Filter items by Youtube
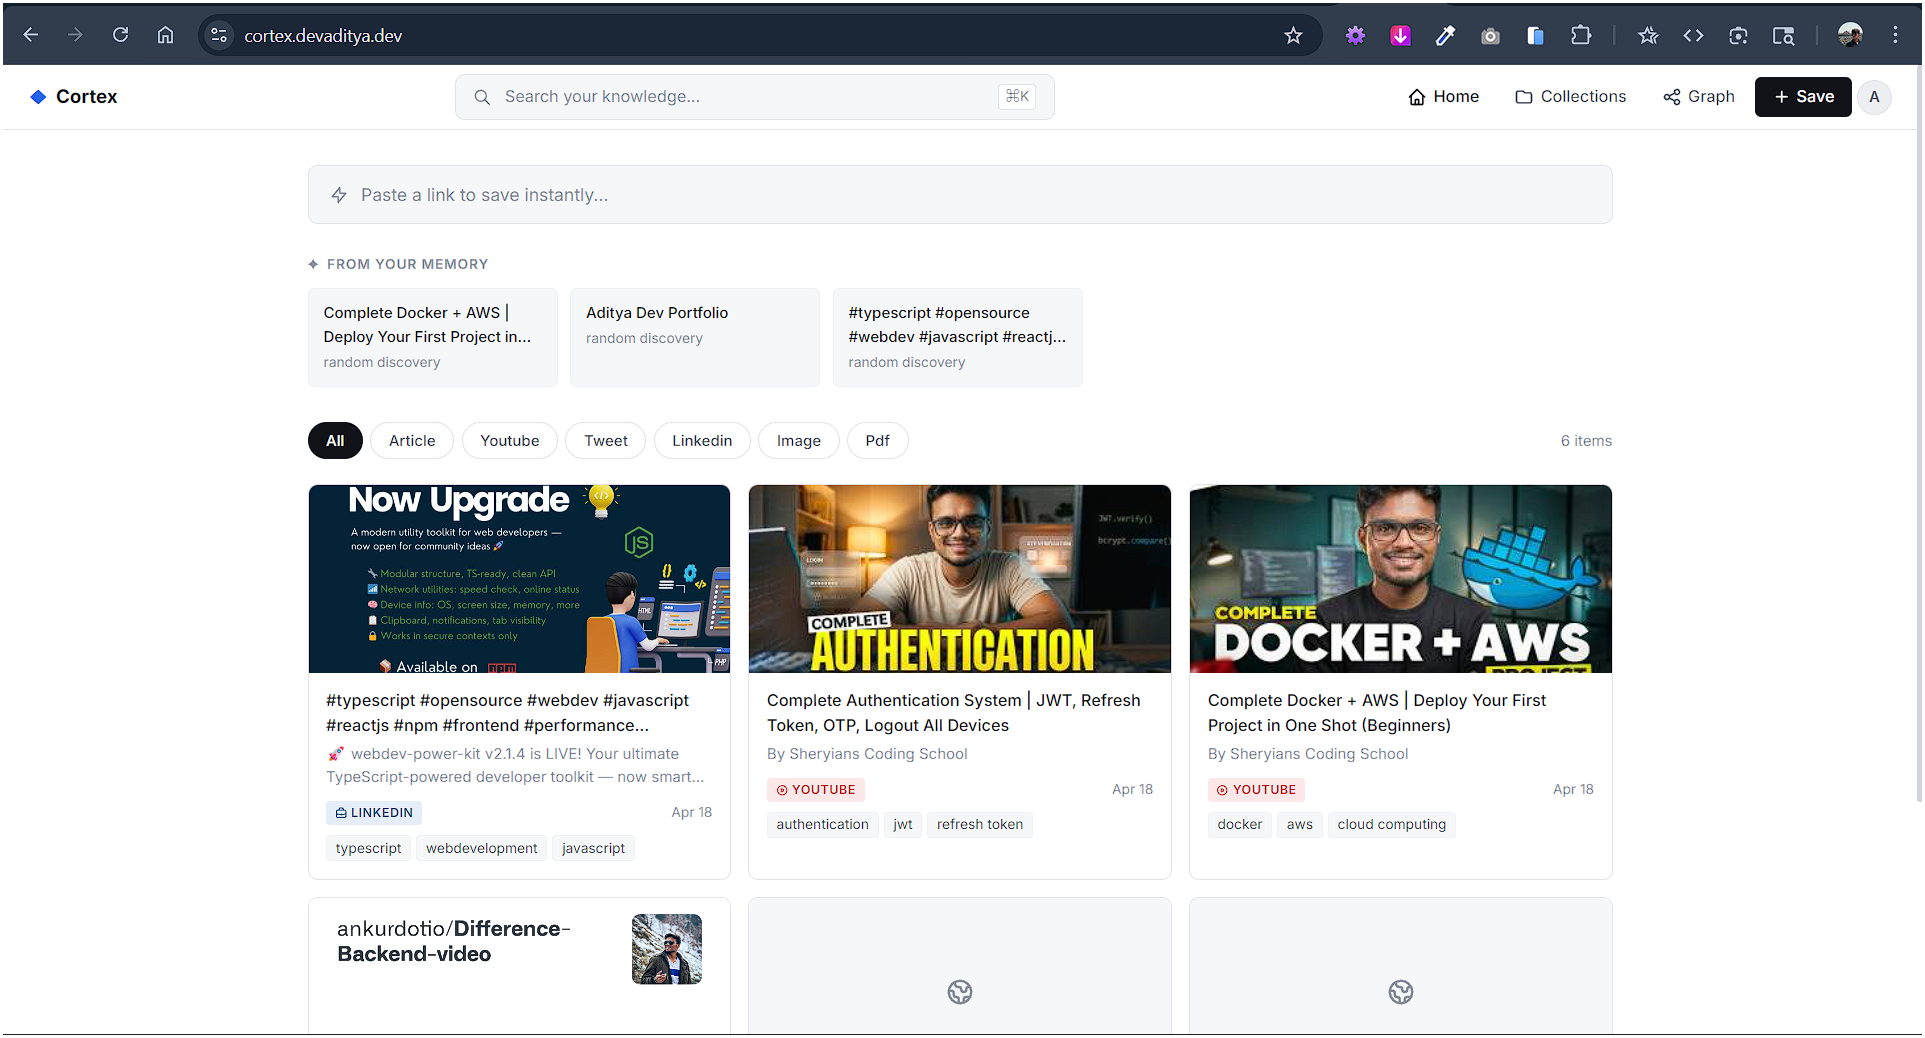This screenshot has width=1925, height=1038. tap(509, 441)
